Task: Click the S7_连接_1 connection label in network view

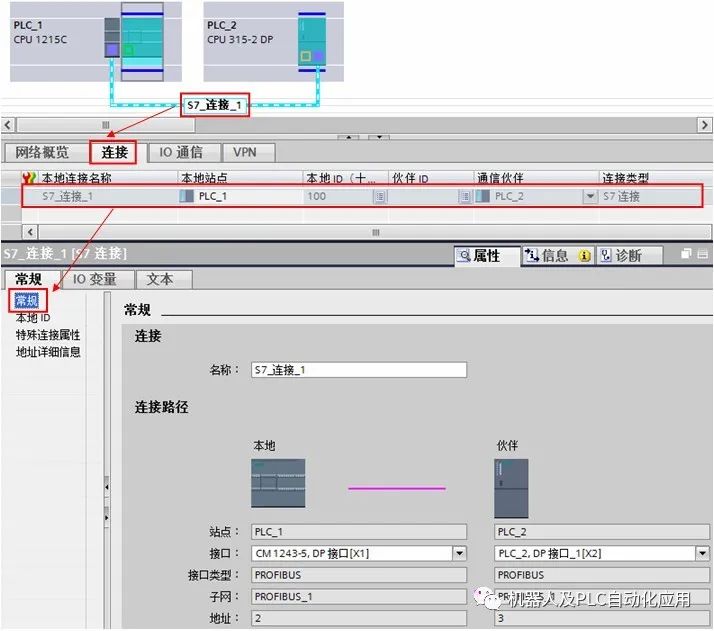Action: (214, 105)
